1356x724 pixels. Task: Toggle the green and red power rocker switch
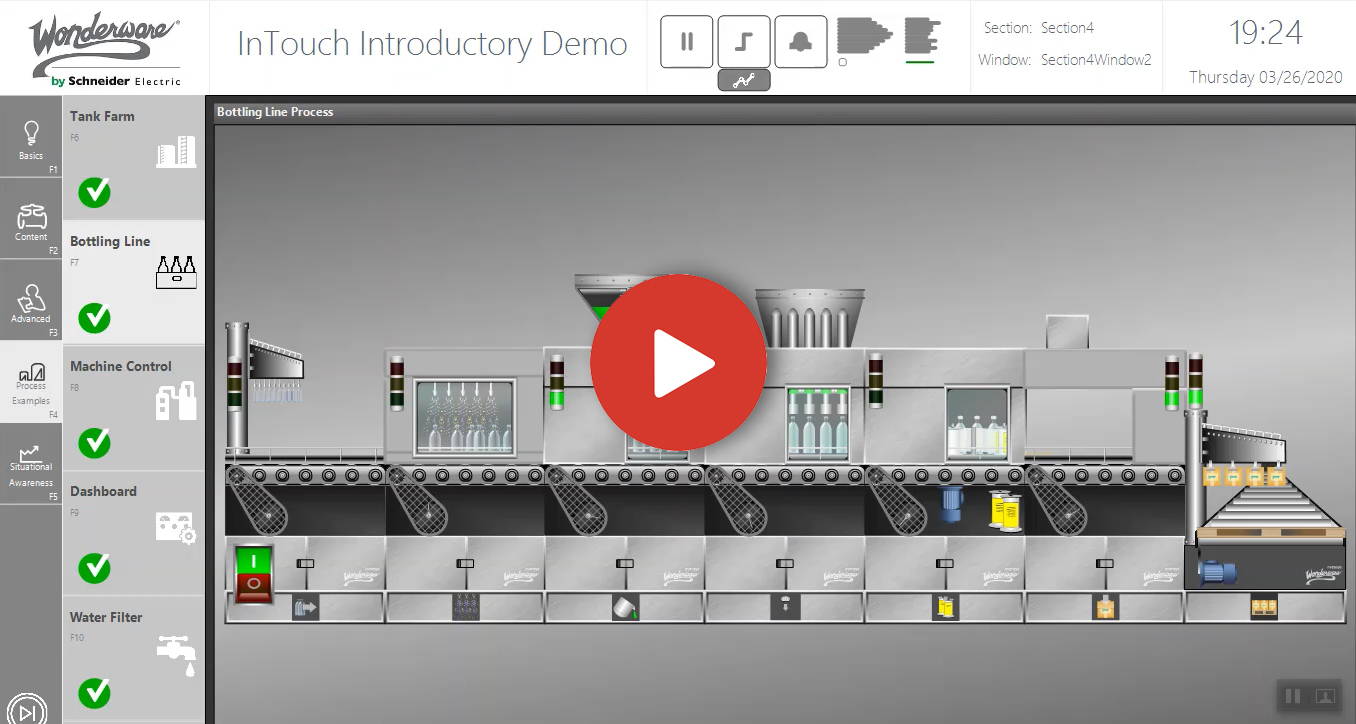(254, 574)
